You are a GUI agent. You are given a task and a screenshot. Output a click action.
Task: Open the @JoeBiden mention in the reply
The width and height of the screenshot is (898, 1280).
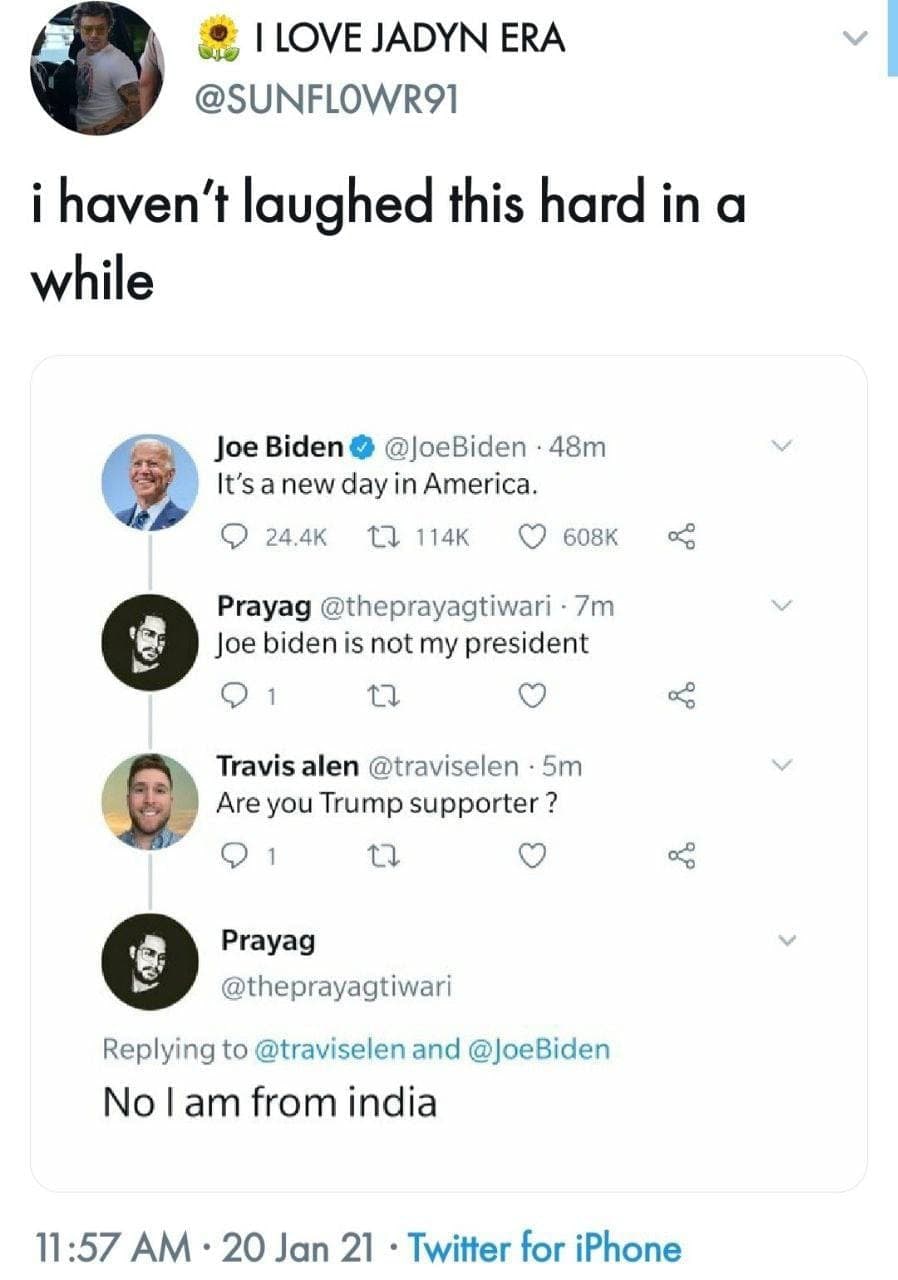539,1049
